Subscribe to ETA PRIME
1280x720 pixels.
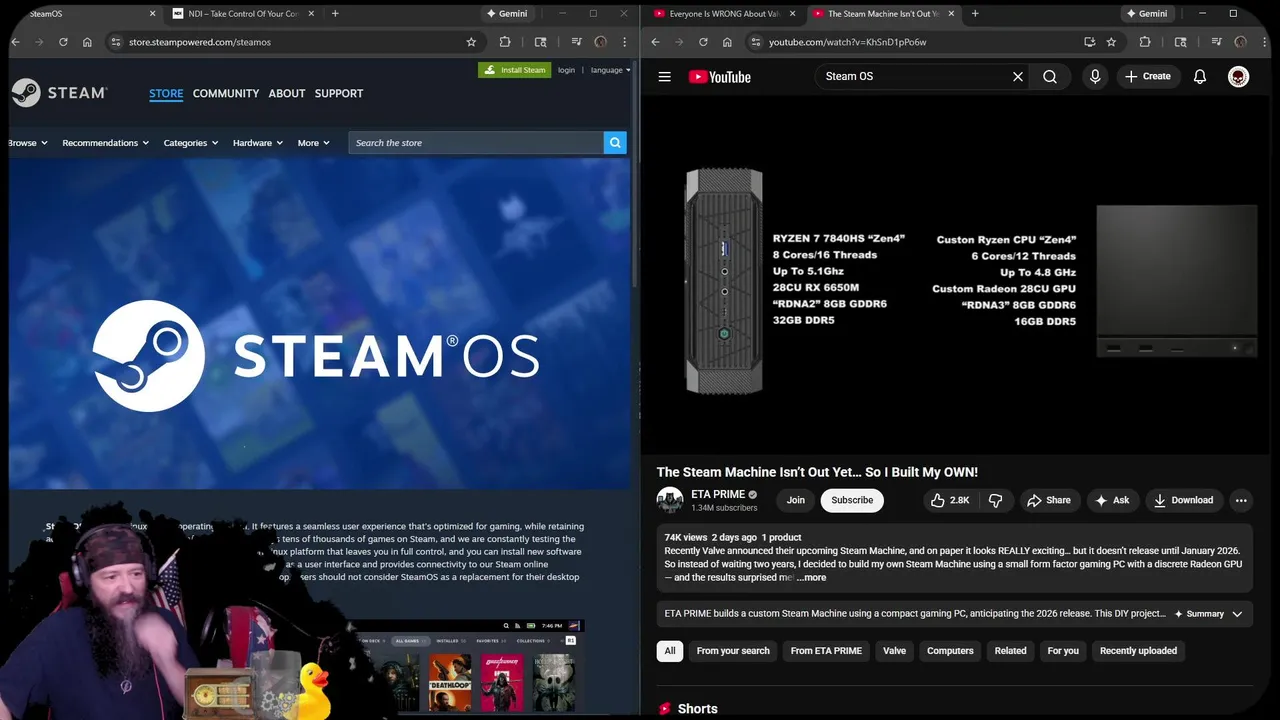(x=852, y=500)
